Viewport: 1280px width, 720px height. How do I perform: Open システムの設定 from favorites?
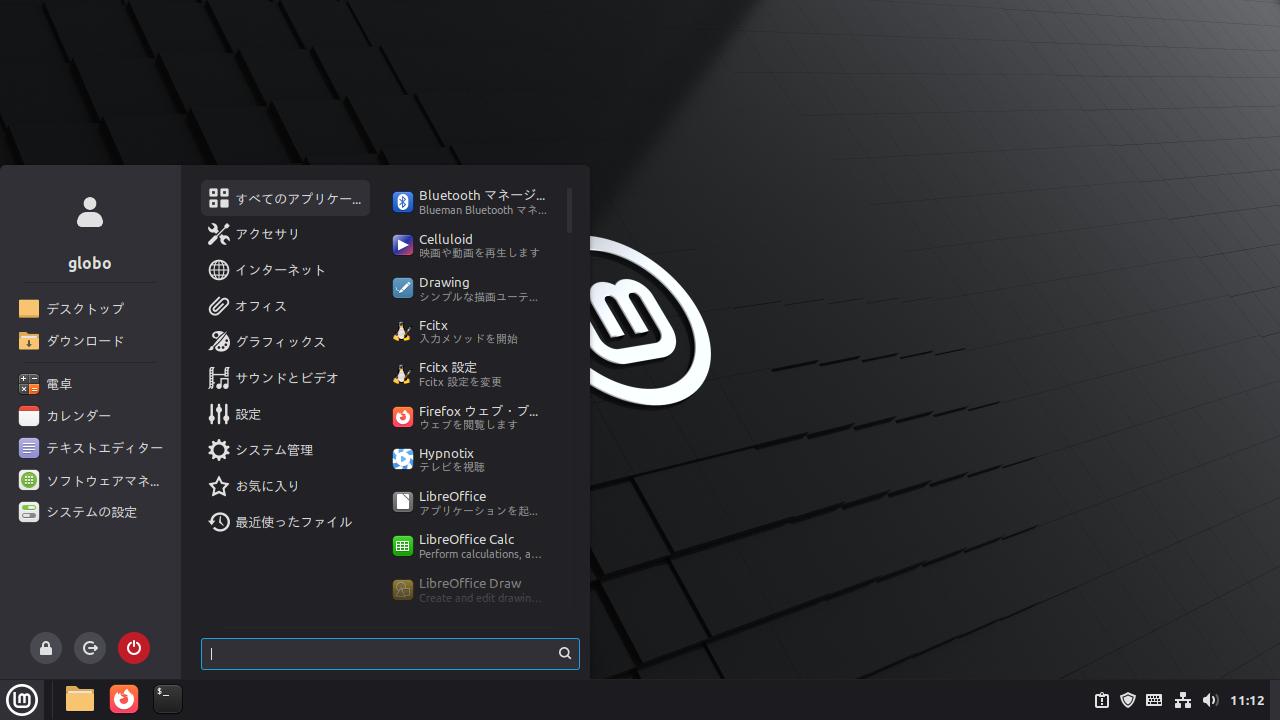90,512
